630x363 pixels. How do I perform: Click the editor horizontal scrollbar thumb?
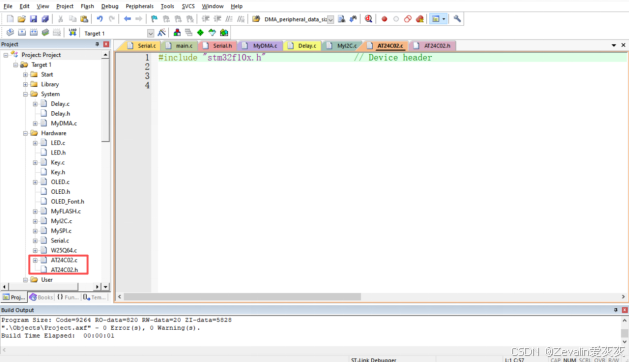242,297
